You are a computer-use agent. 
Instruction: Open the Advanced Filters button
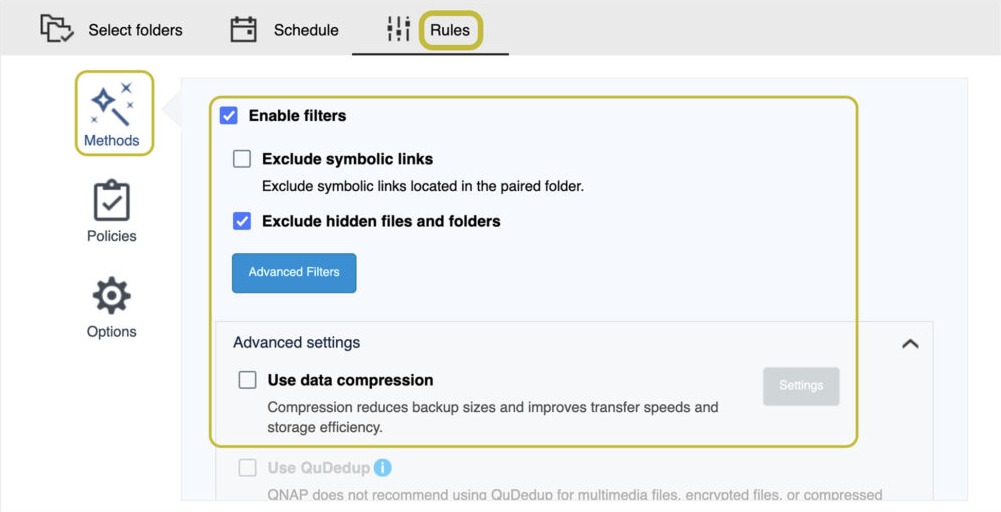tap(294, 273)
